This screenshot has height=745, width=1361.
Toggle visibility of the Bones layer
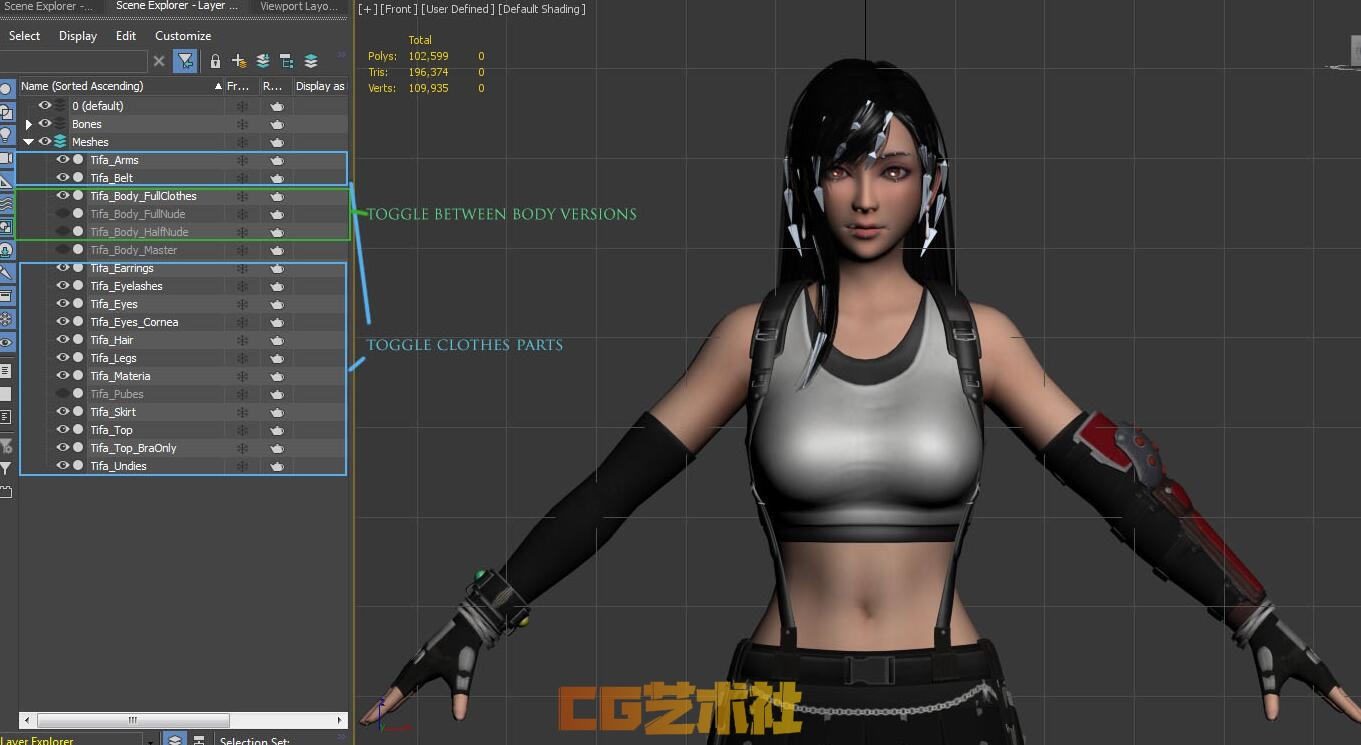click(x=45, y=124)
